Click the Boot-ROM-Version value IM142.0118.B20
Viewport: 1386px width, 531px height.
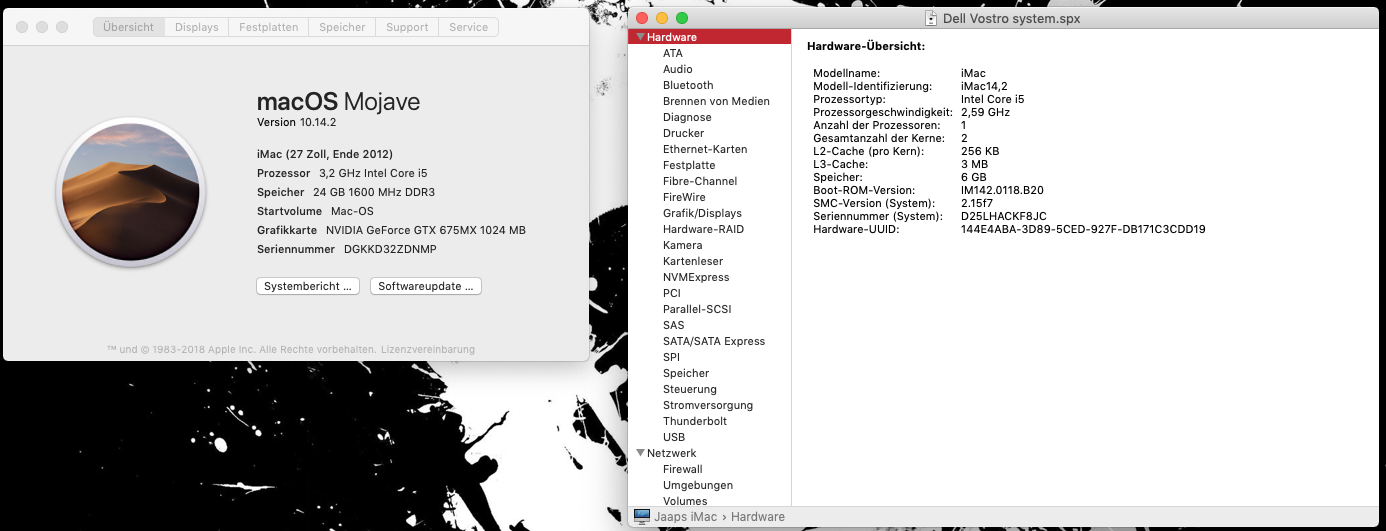point(1002,190)
